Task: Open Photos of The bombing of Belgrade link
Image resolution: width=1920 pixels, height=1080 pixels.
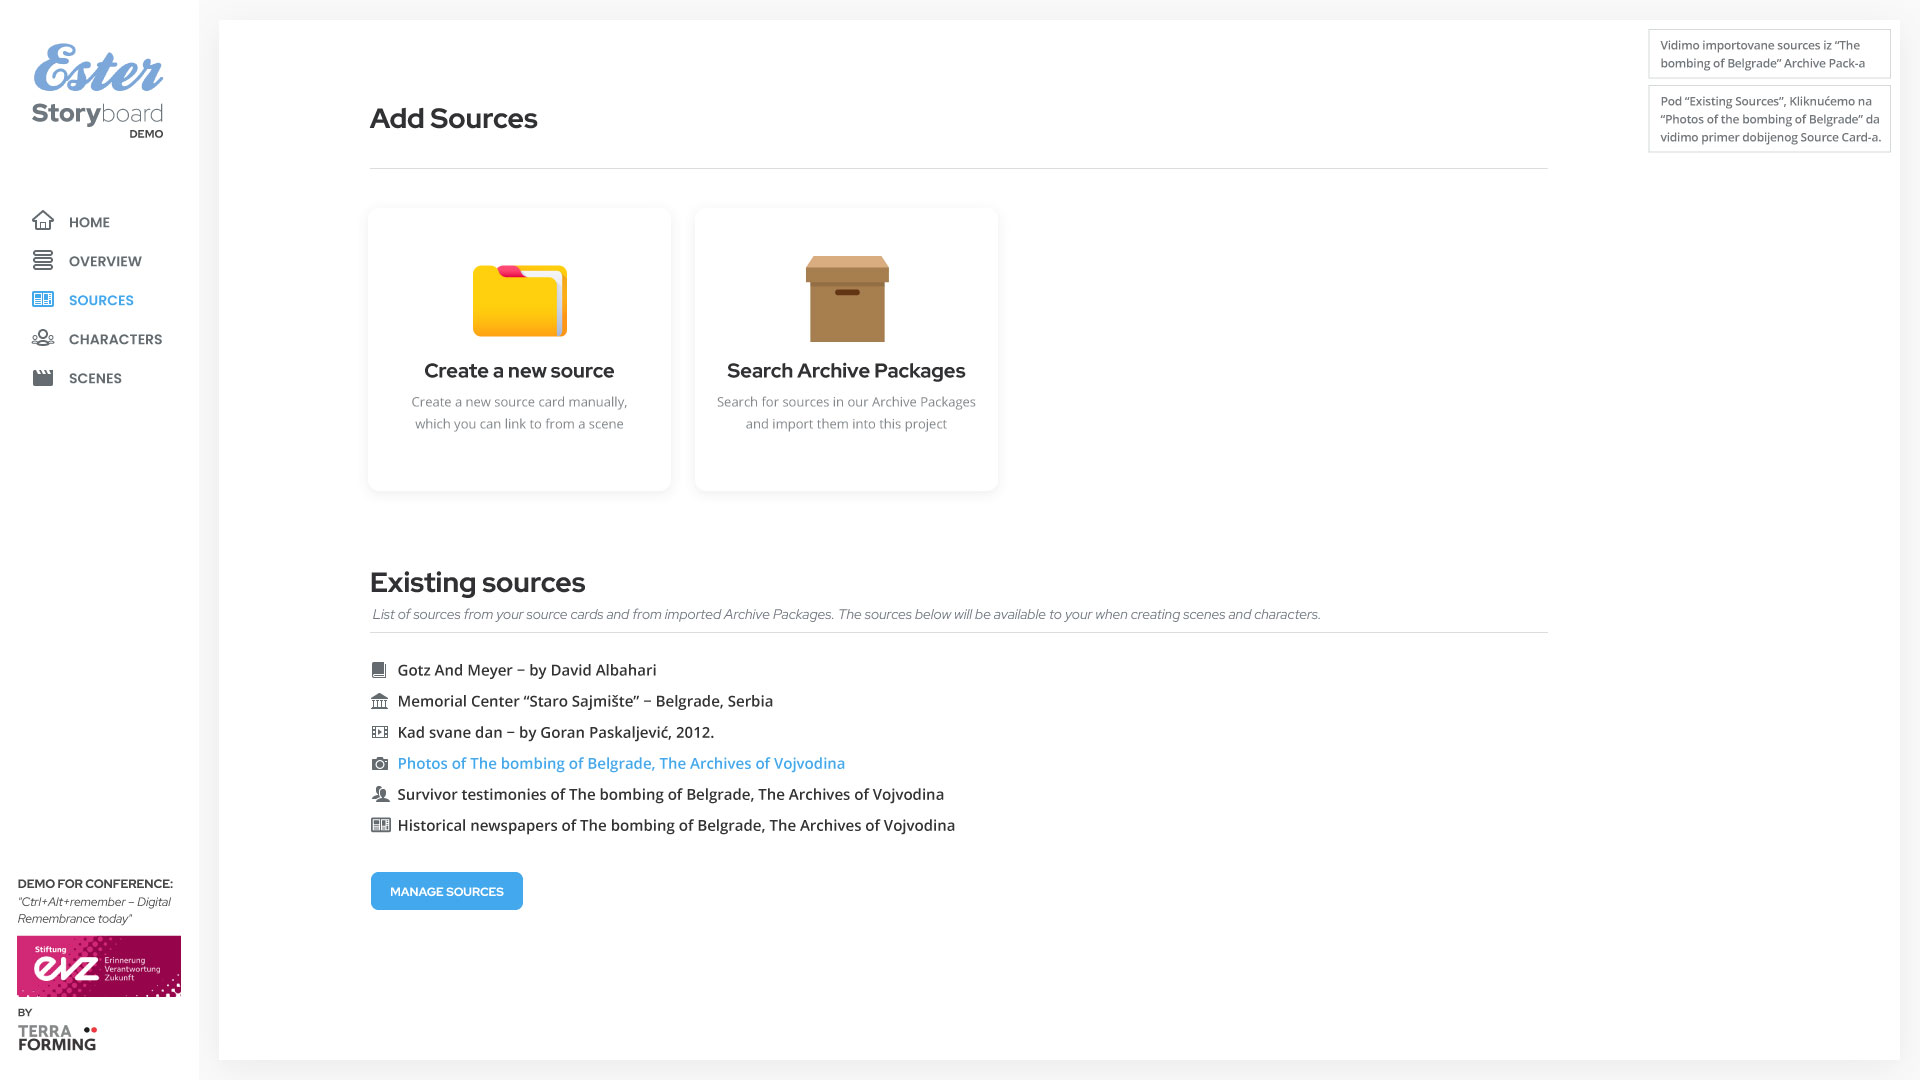Action: [620, 764]
